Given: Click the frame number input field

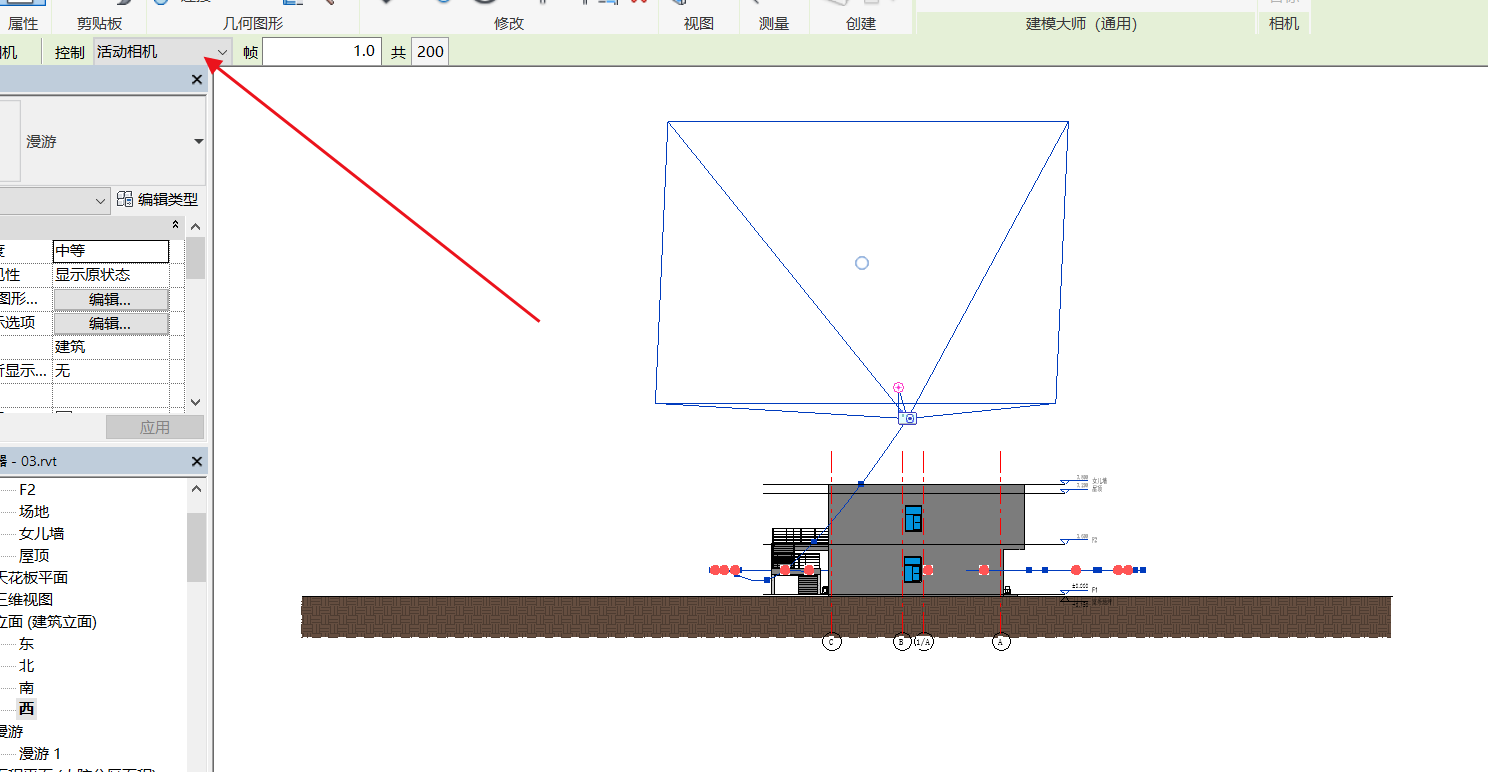Looking at the screenshot, I should (321, 52).
